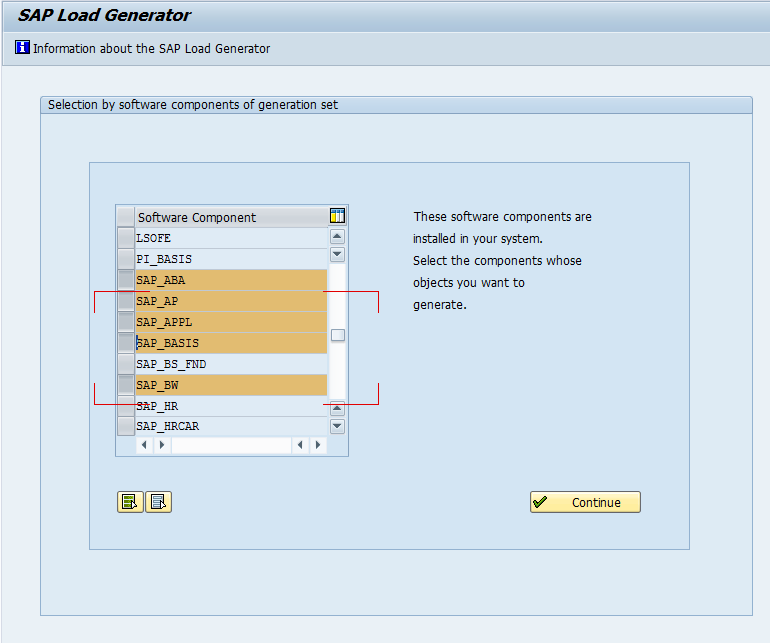This screenshot has height=643, width=770.
Task: Click the blue information icon
Action: 22,48
